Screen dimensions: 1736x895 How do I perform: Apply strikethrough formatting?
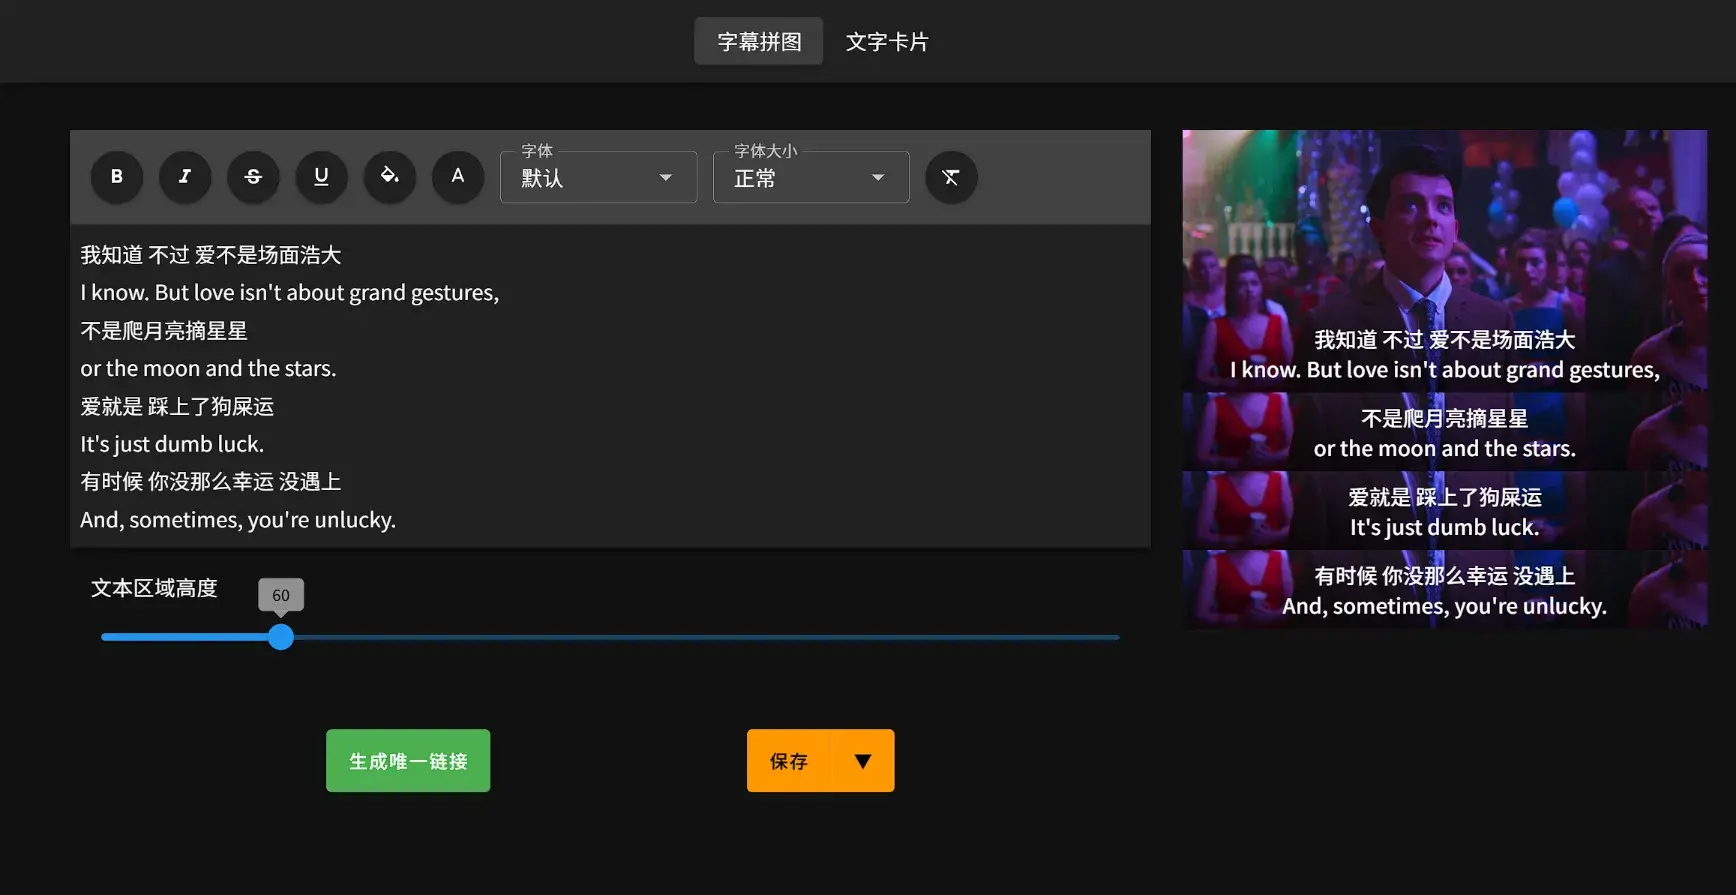(x=253, y=177)
